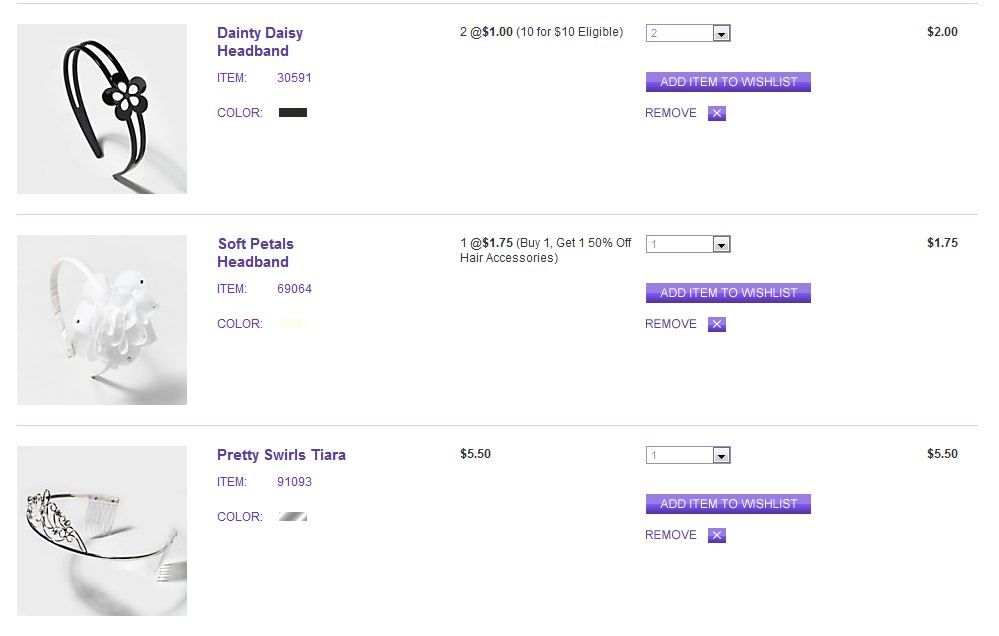Screen dimensions: 999x636
Task: View the silver tiara product image
Action: pyautogui.click(x=102, y=531)
